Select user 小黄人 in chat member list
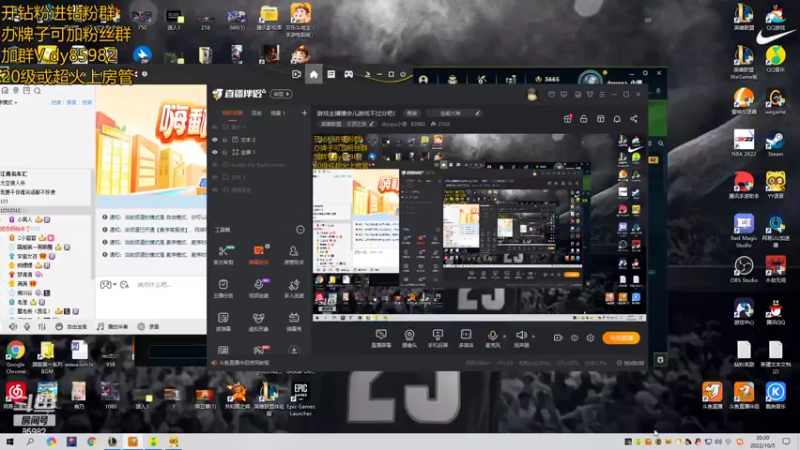Screen dimensions: 800x450 pyautogui.click(x=24, y=219)
